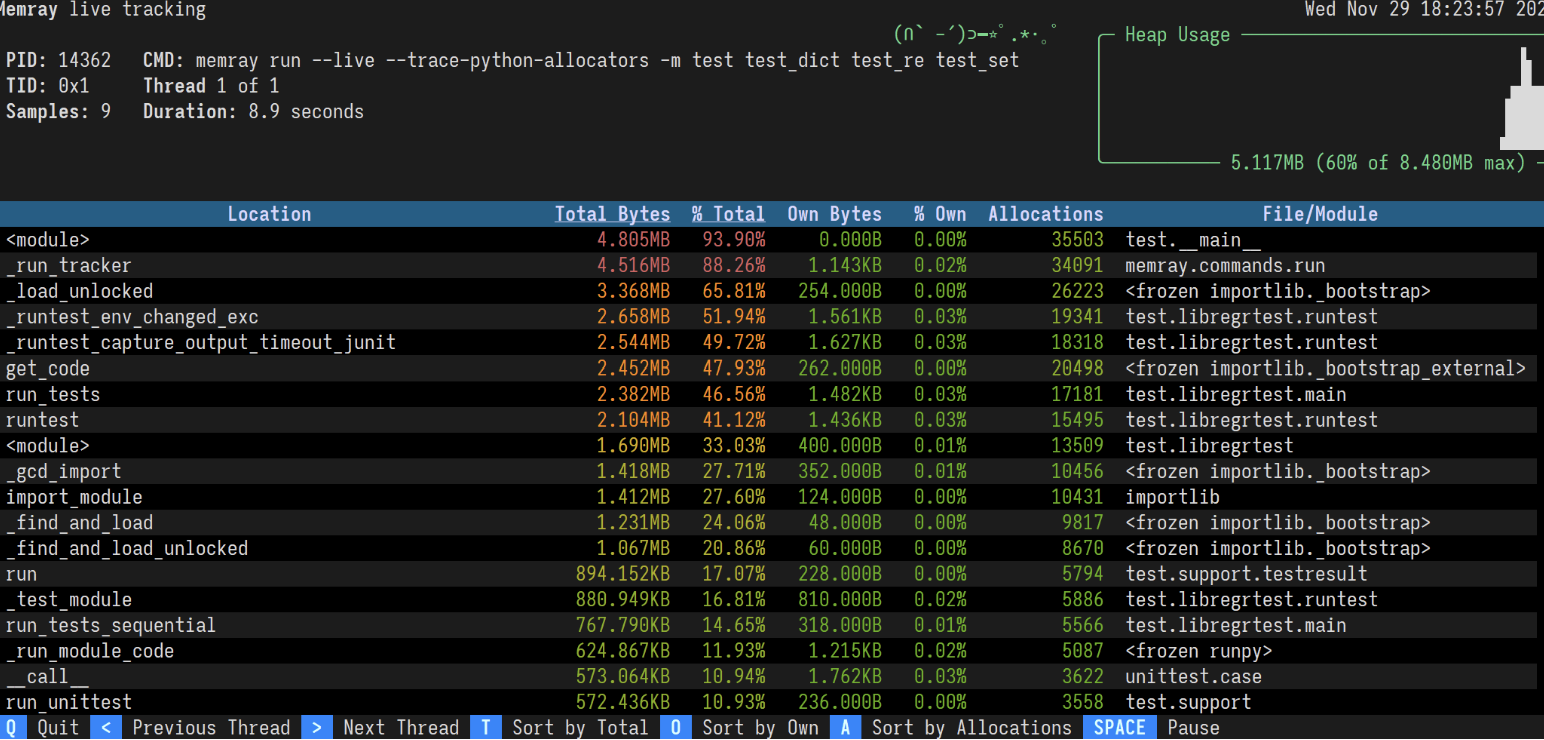
Task: Sort by the Total Bytes column header
Action: [612, 213]
